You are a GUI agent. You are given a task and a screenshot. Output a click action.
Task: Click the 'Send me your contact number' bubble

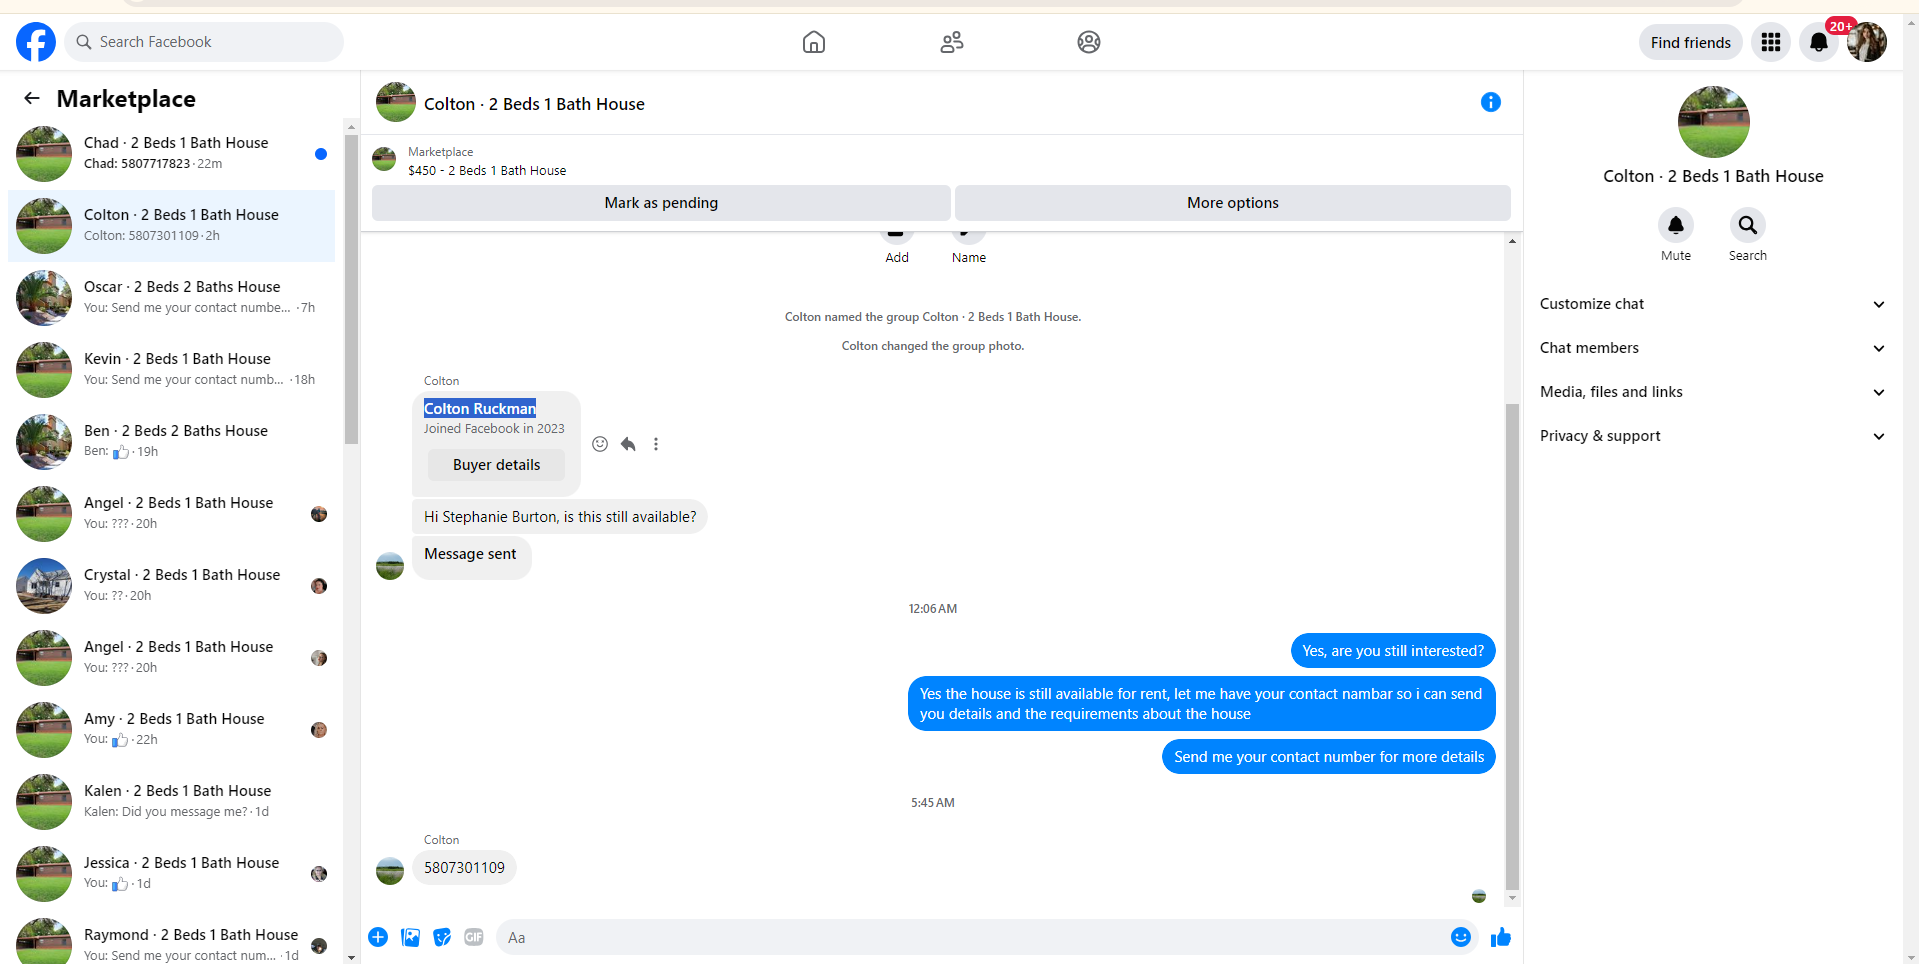click(x=1329, y=757)
